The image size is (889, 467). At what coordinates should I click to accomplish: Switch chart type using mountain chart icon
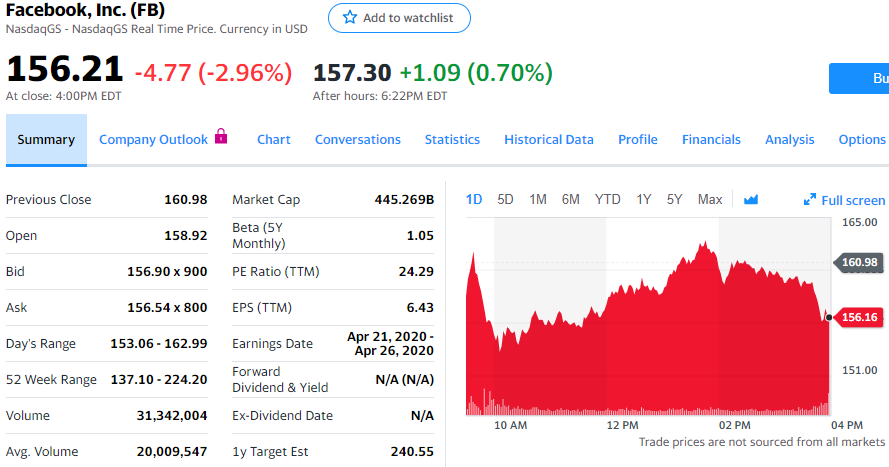(x=751, y=200)
